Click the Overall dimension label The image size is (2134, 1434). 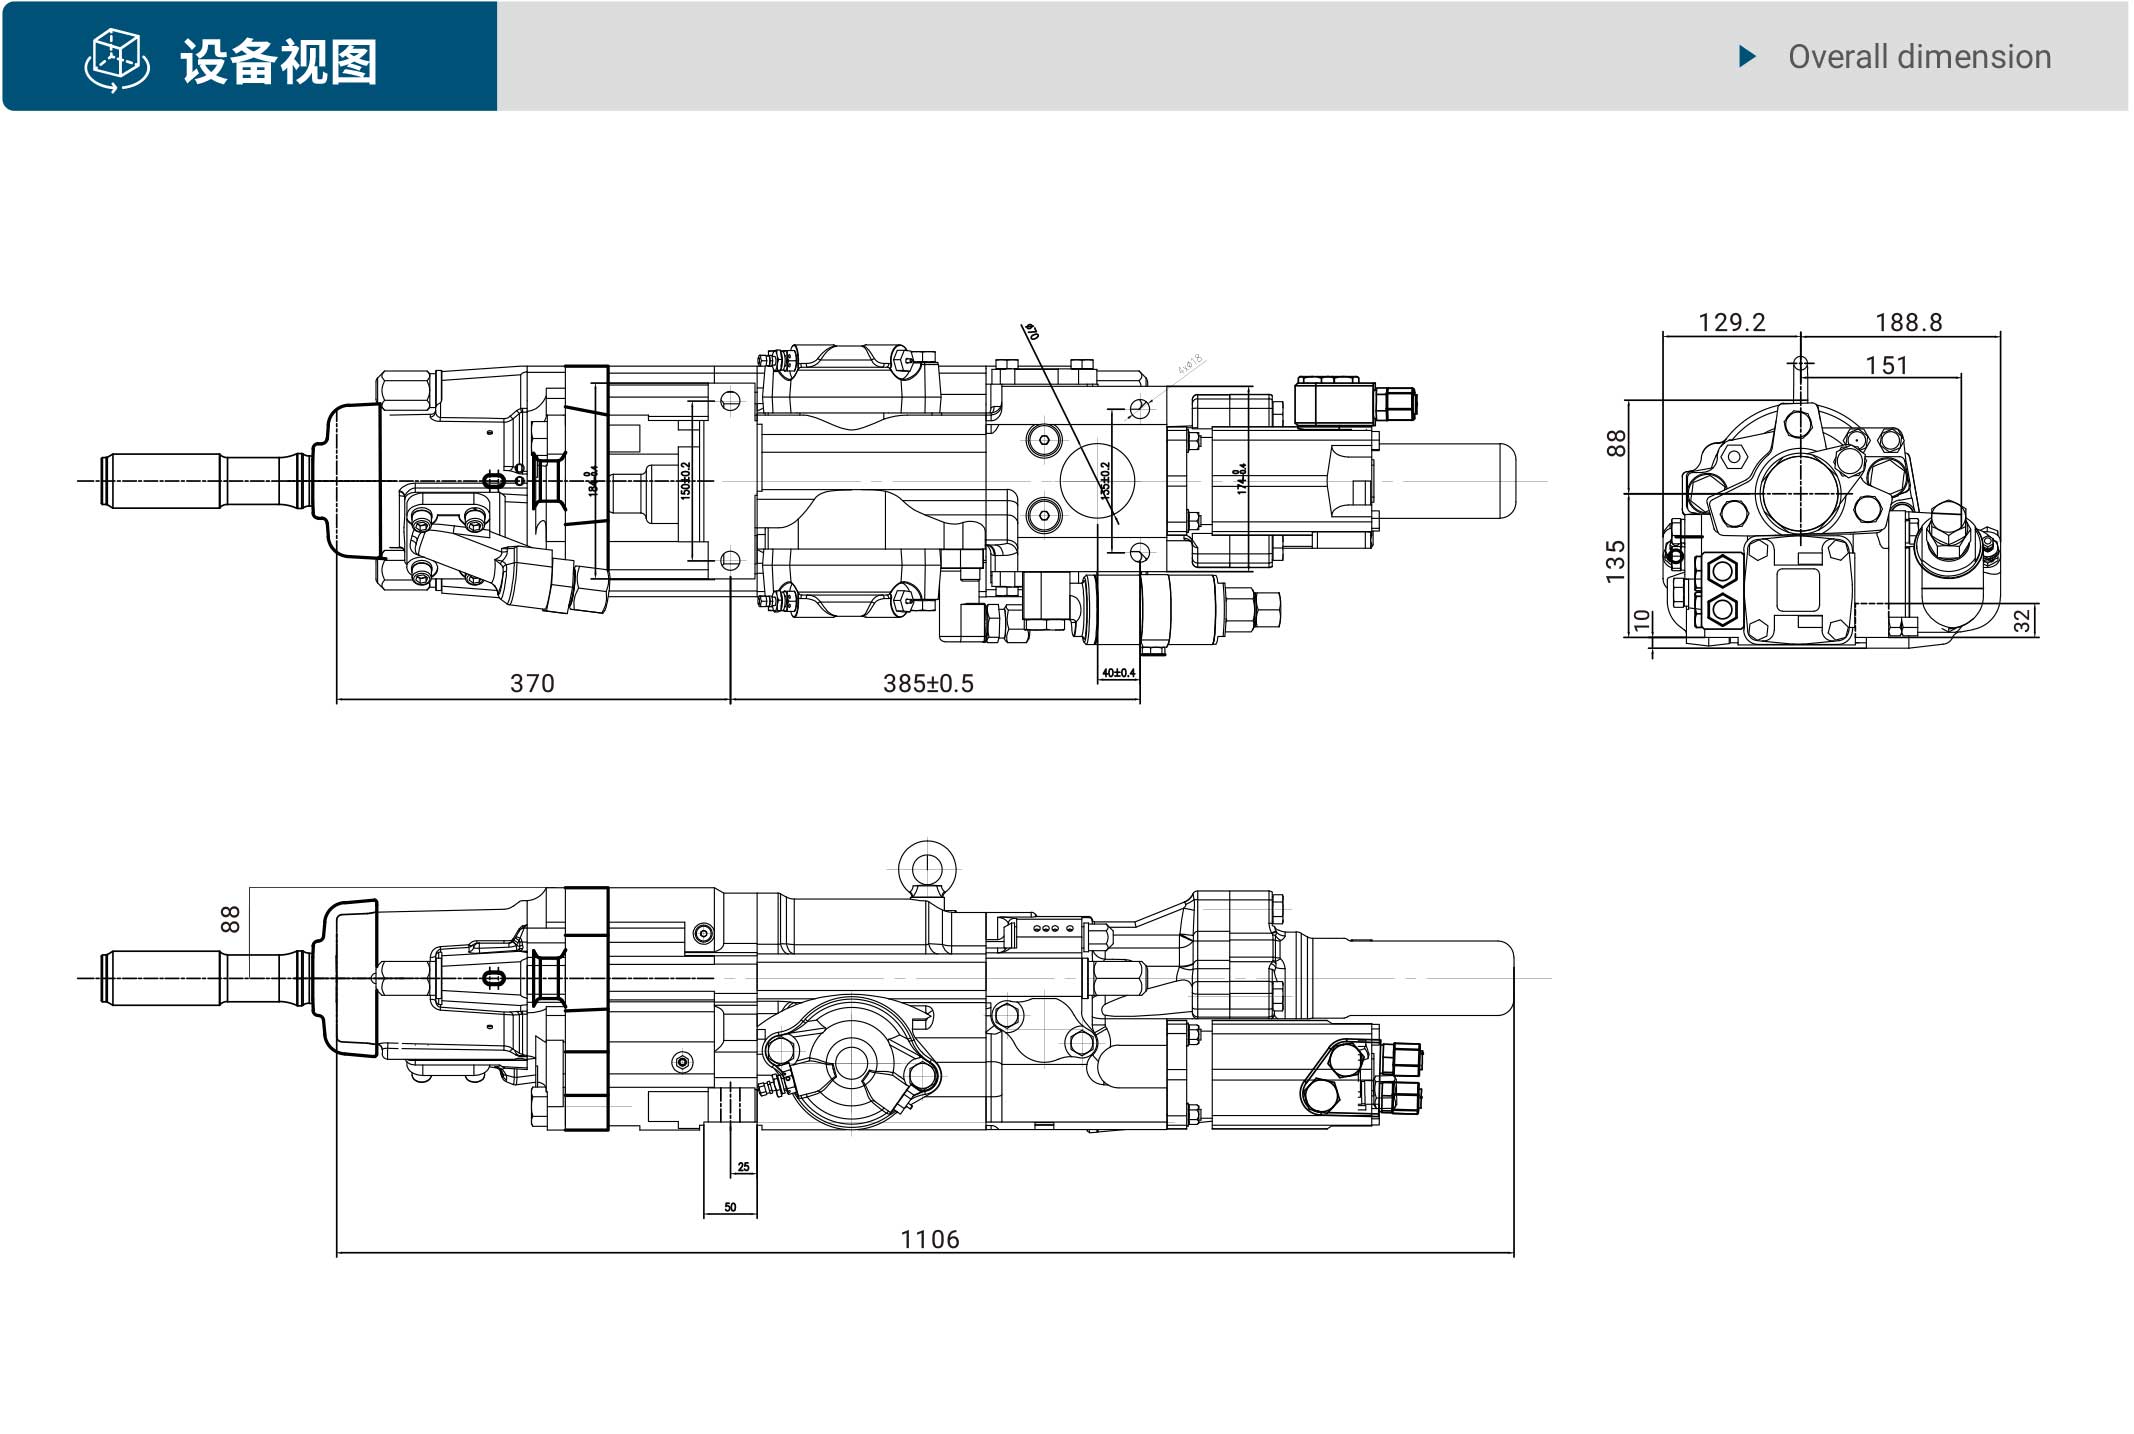click(1919, 57)
